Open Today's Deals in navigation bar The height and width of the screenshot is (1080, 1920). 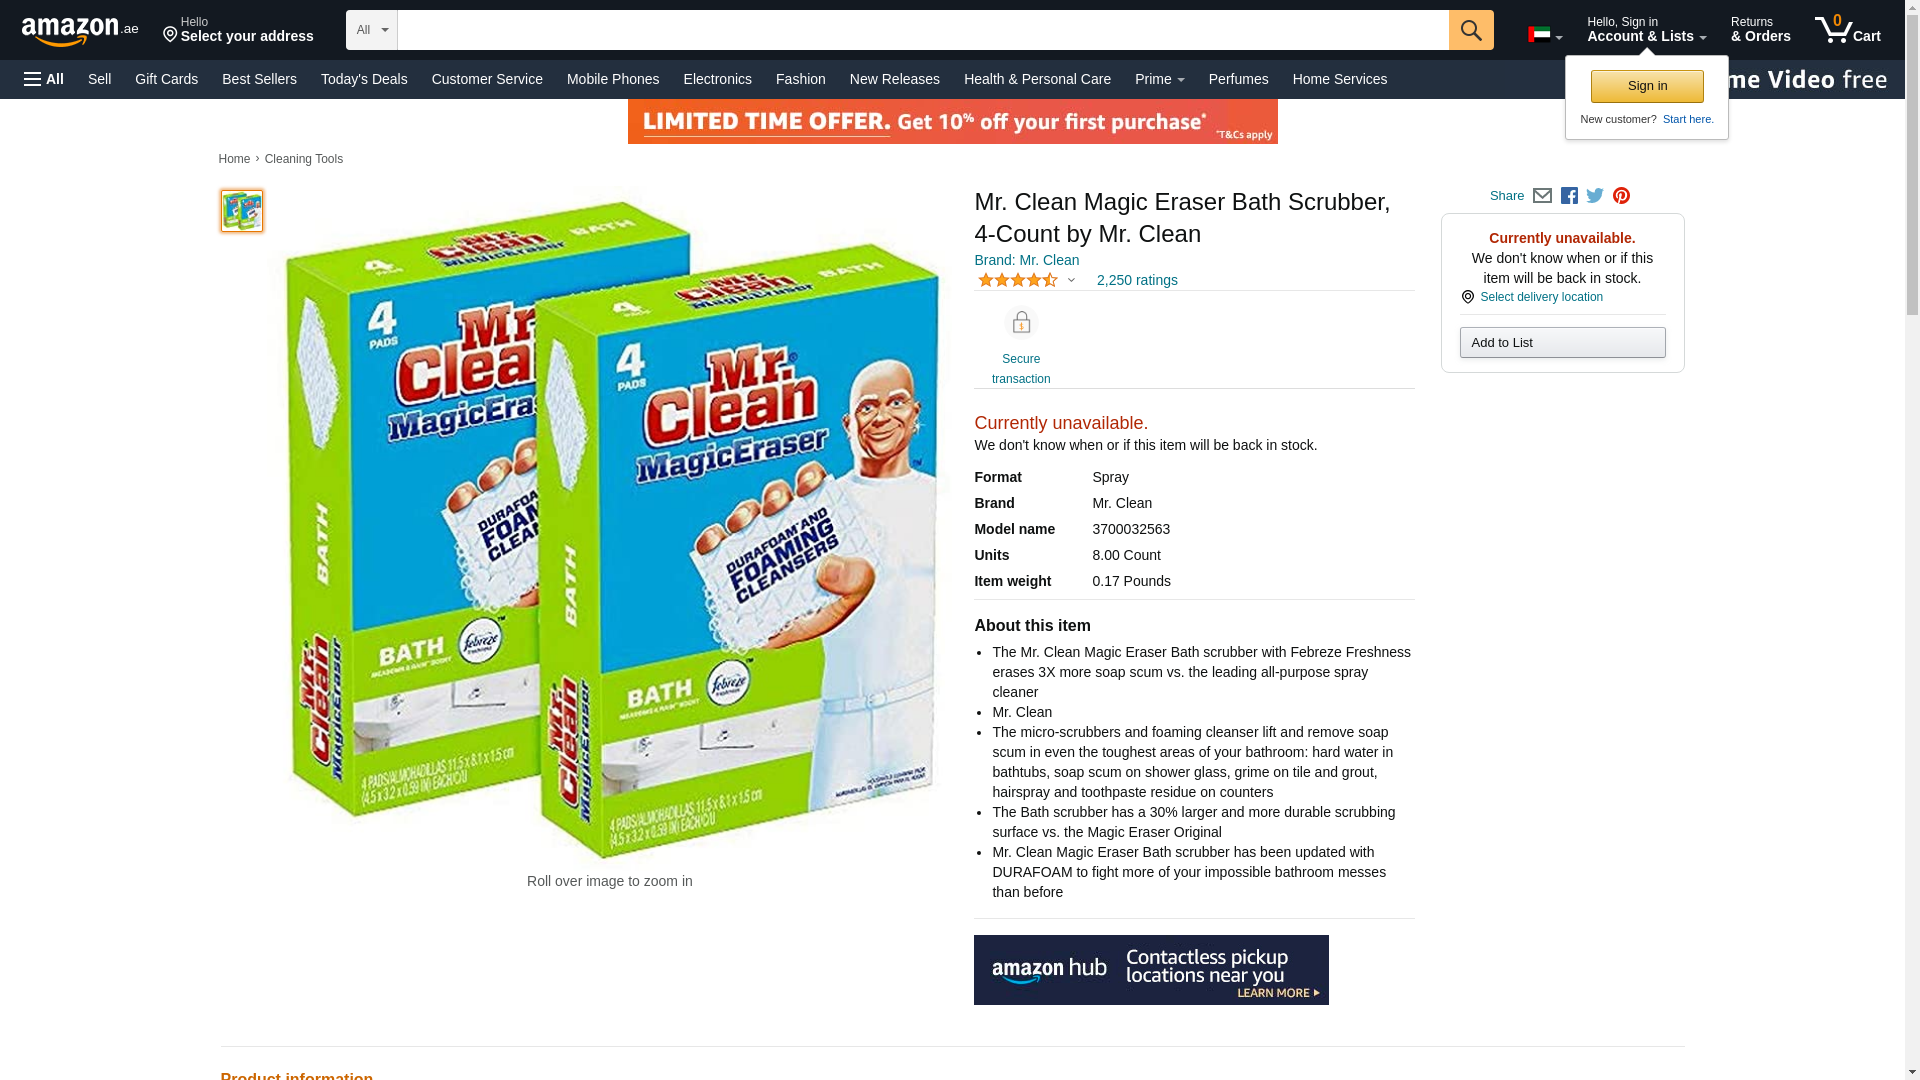coord(364,79)
